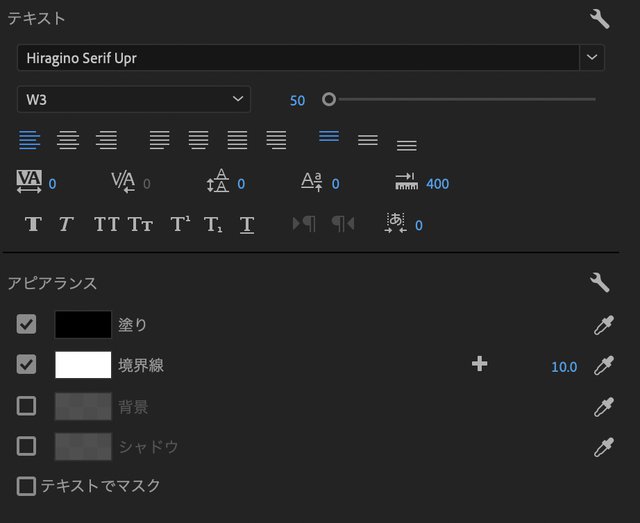Image resolution: width=640 pixels, height=523 pixels.
Task: Center align the text
Action: click(68, 140)
